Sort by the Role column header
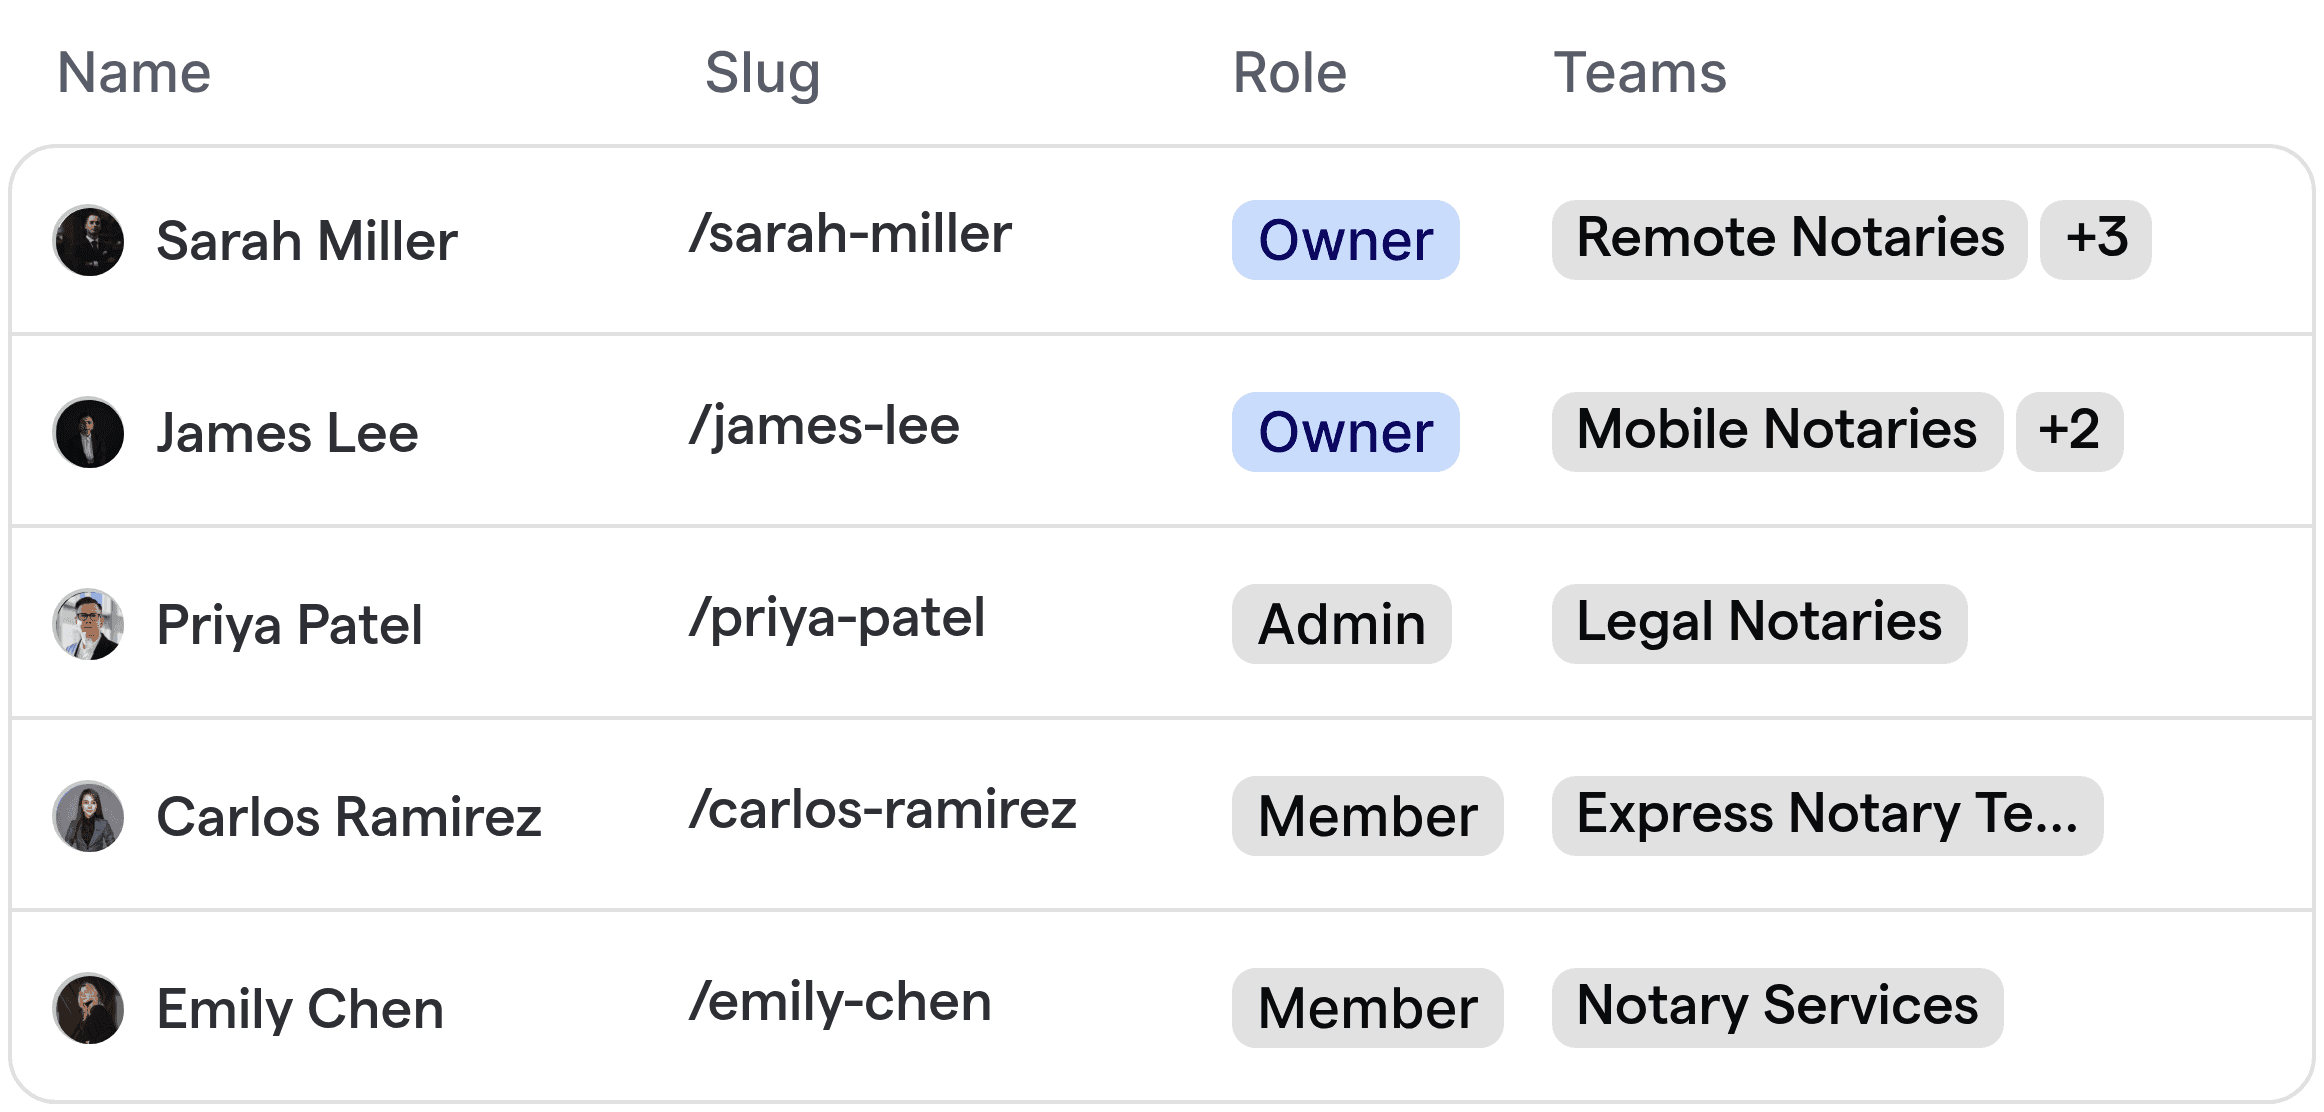This screenshot has width=2324, height=1112. [x=1289, y=73]
